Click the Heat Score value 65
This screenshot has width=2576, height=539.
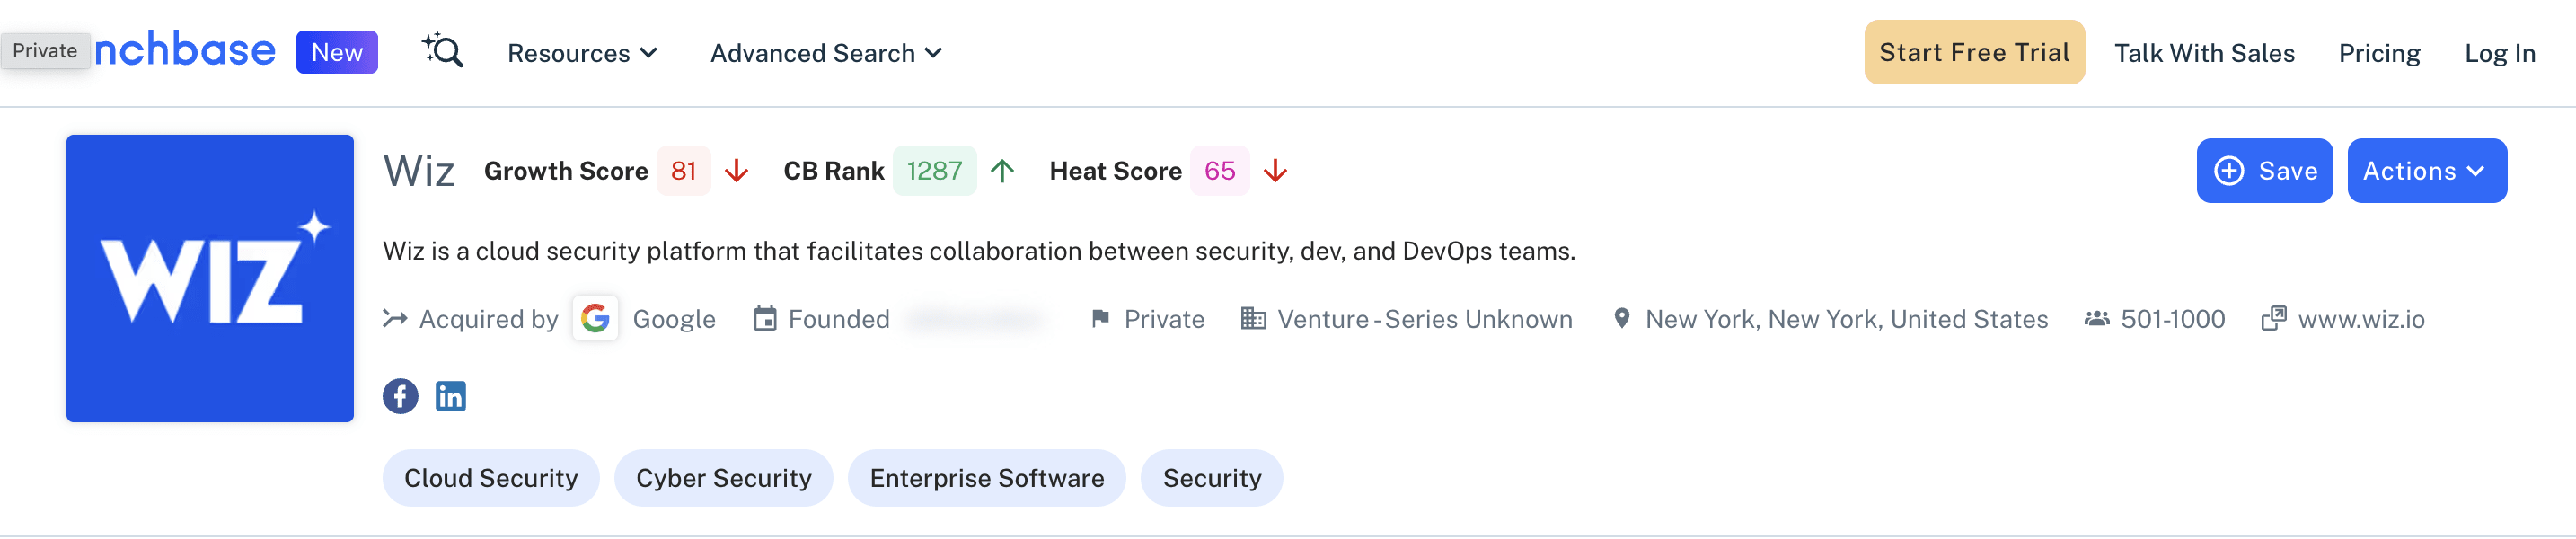click(x=1219, y=171)
